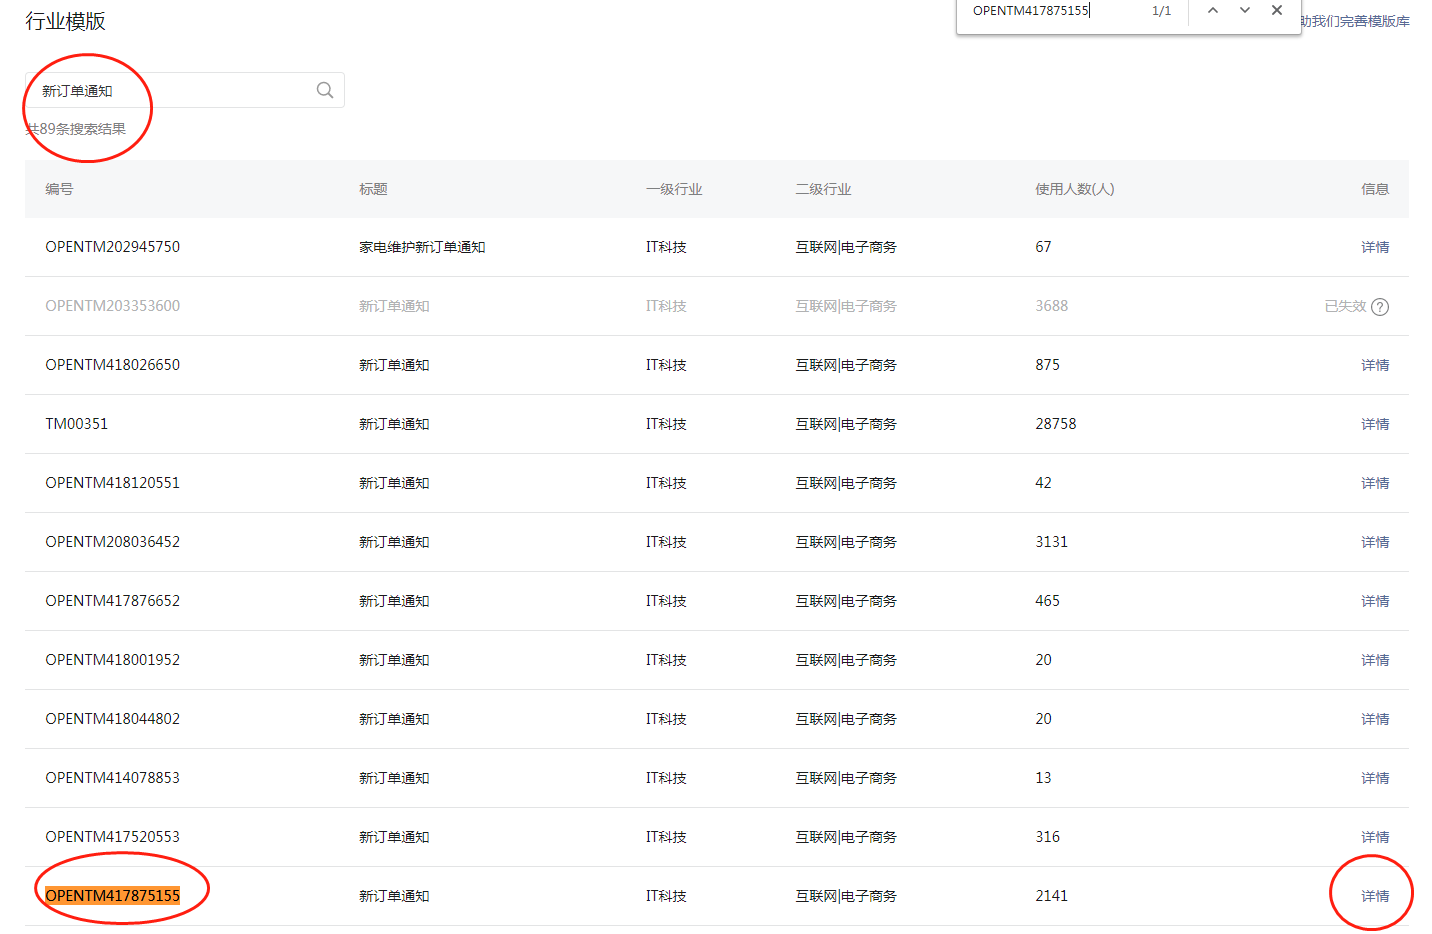
Task: Select the highlighted OPENTM417875155 code
Action: pyautogui.click(x=112, y=896)
